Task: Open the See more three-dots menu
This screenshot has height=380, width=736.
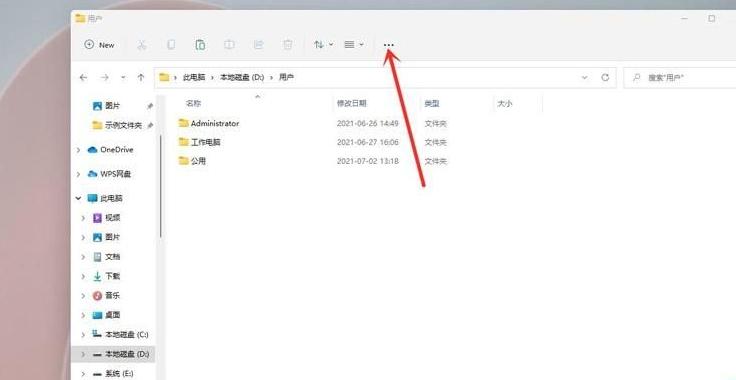Action: coord(389,45)
